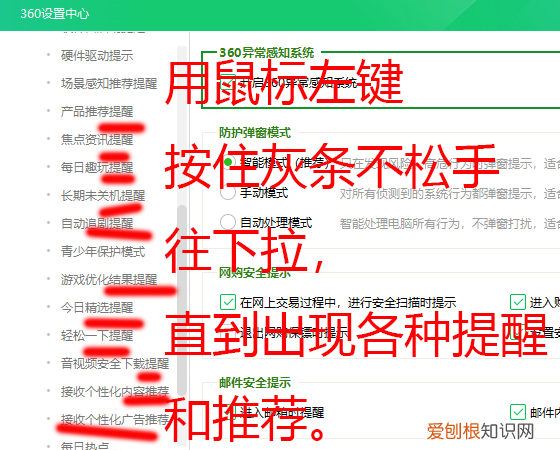Select 接收个性化广告推荐 in the sidebar
The height and width of the screenshot is (450, 560).
tap(115, 419)
